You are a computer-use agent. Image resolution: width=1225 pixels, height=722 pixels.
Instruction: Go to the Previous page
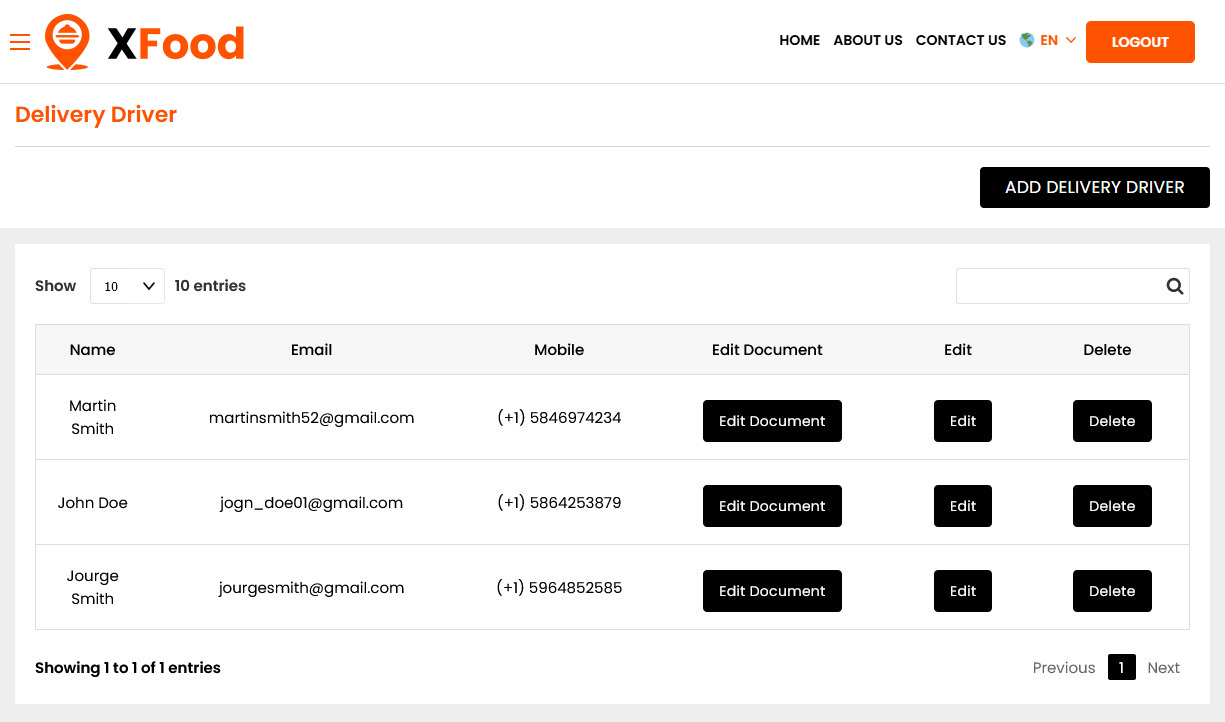(1063, 668)
